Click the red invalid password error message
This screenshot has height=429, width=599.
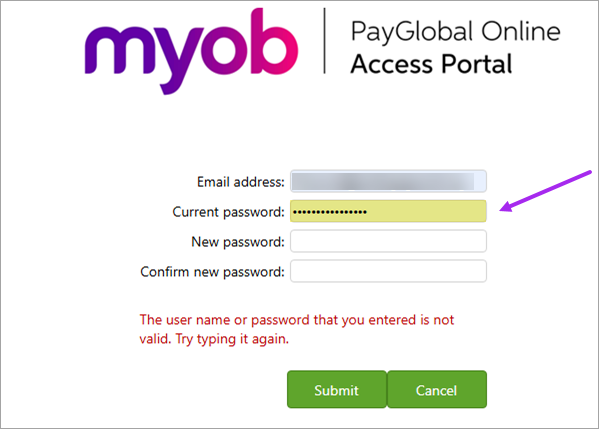click(297, 329)
